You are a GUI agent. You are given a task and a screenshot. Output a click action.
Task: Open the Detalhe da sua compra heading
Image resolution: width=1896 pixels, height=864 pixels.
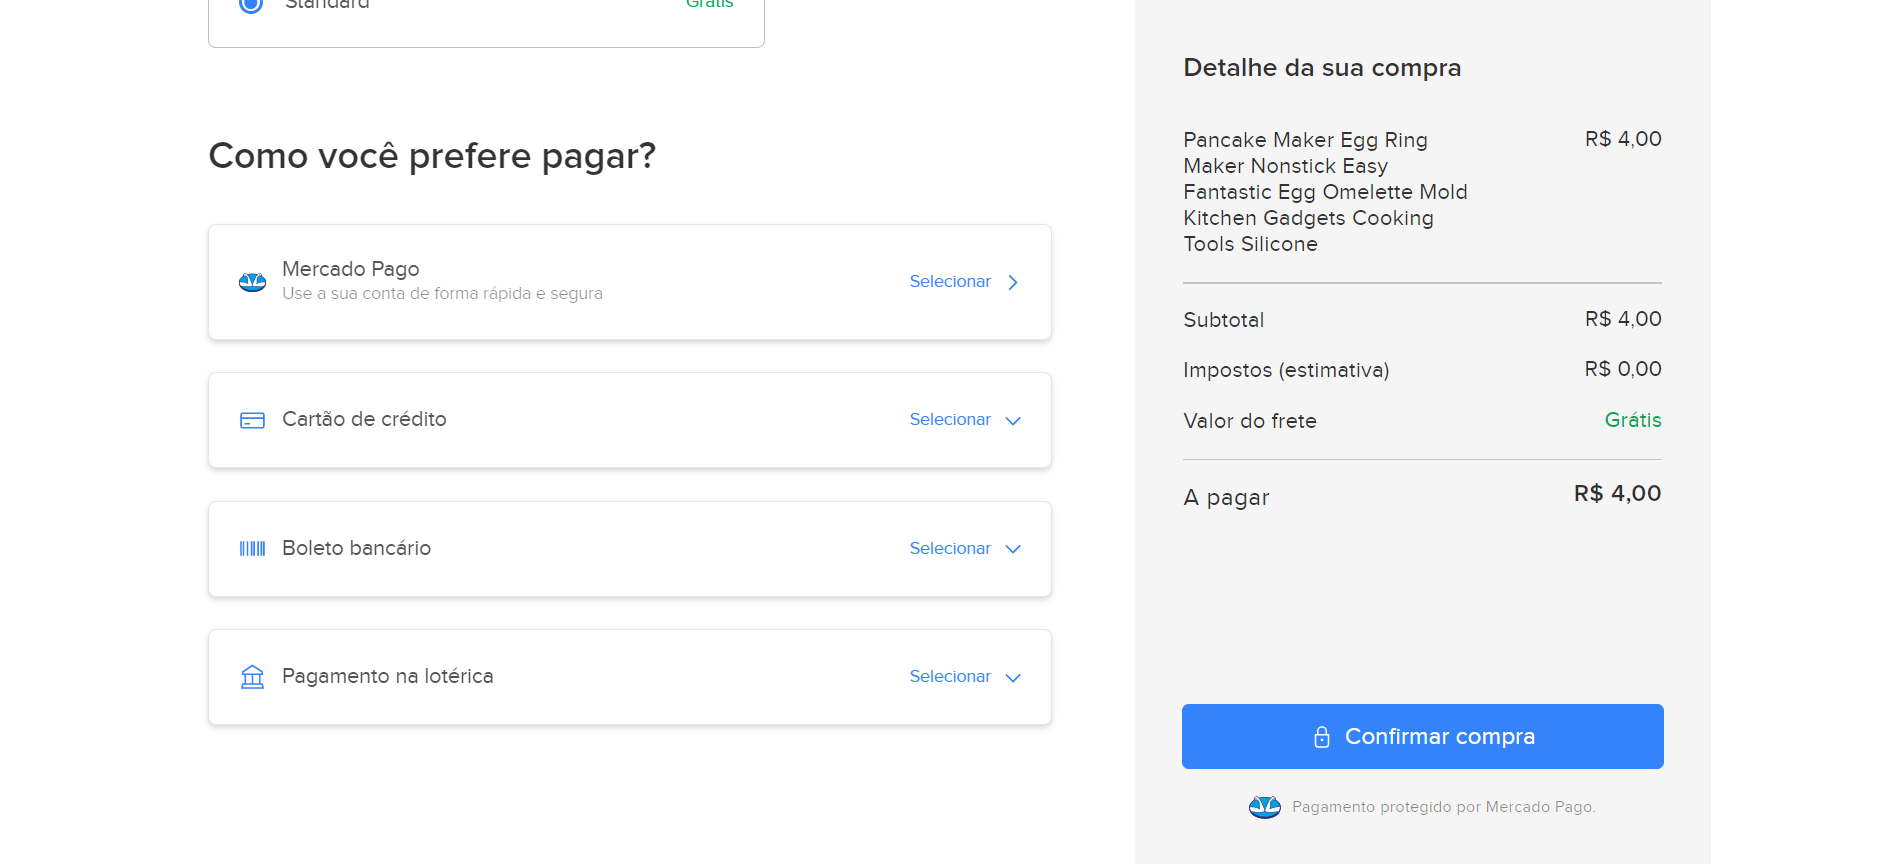1322,67
